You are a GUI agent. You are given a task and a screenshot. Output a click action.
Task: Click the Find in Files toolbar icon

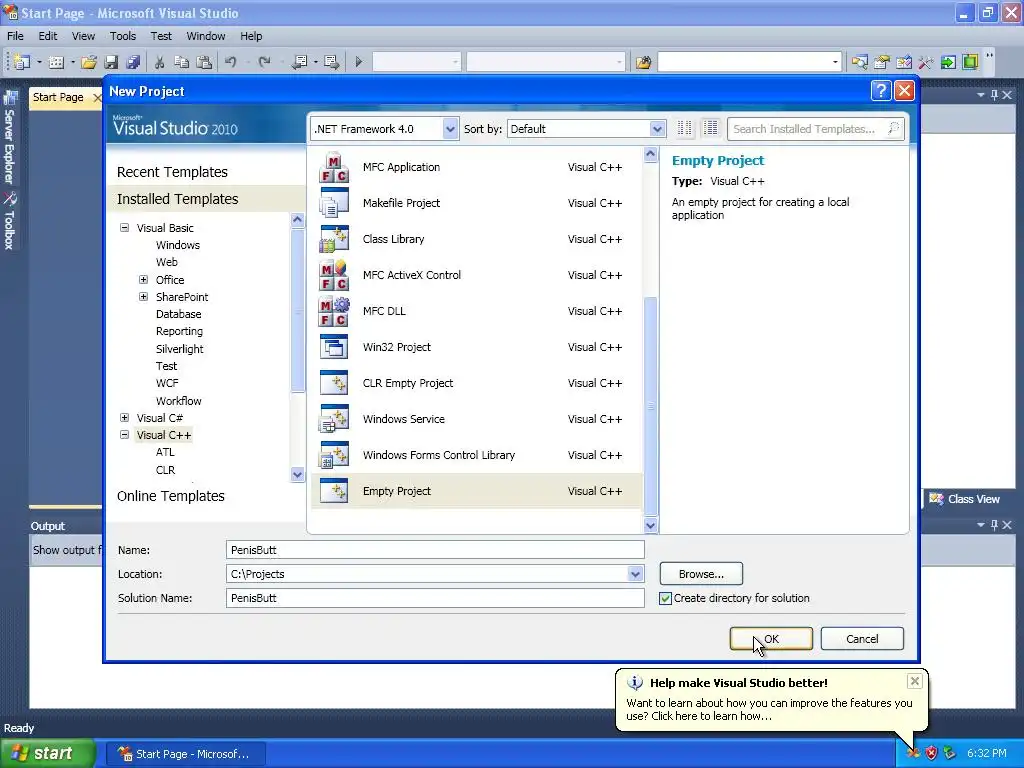coord(643,62)
